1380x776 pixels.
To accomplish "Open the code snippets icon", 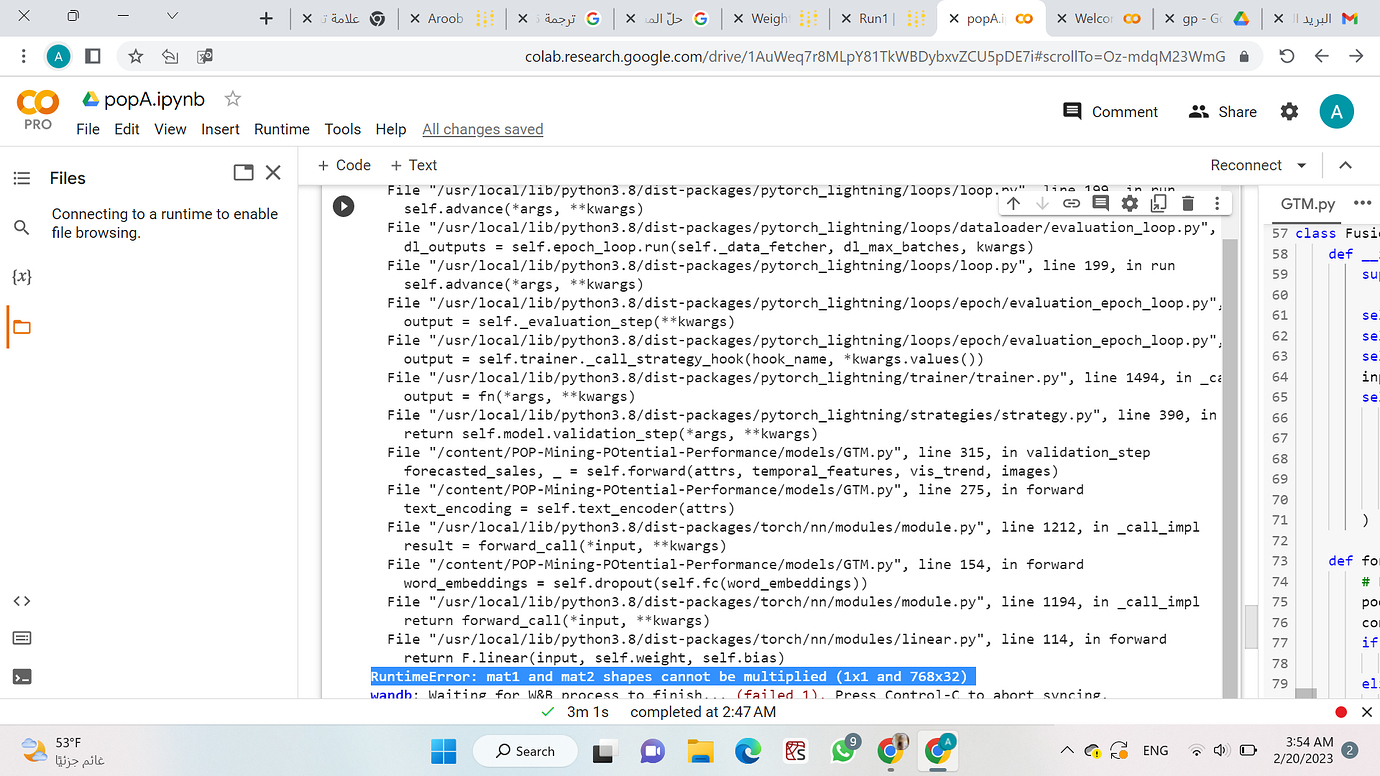I will pyautogui.click(x=21, y=601).
